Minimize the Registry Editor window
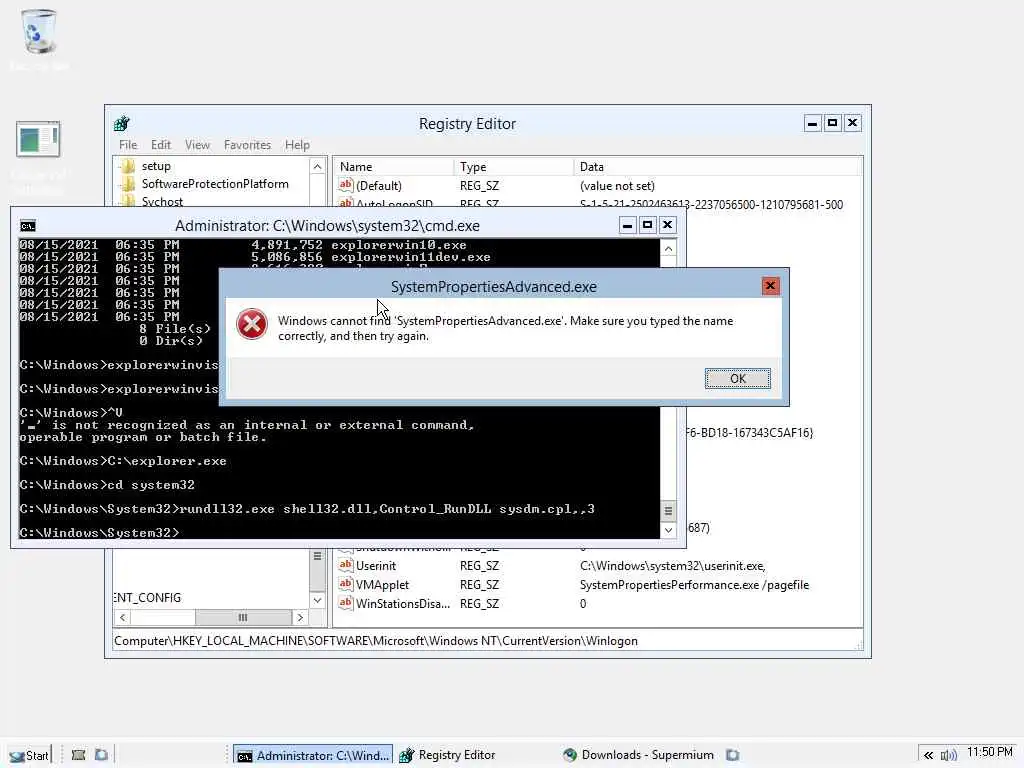The width and height of the screenshot is (1024, 768). [x=812, y=123]
